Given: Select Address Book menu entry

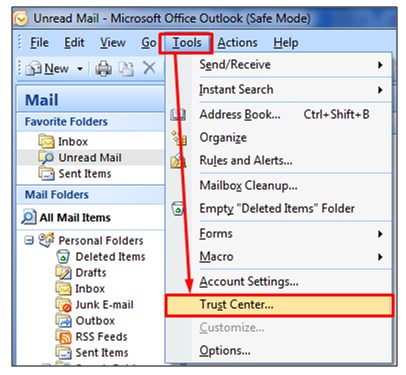Looking at the screenshot, I should [x=279, y=114].
